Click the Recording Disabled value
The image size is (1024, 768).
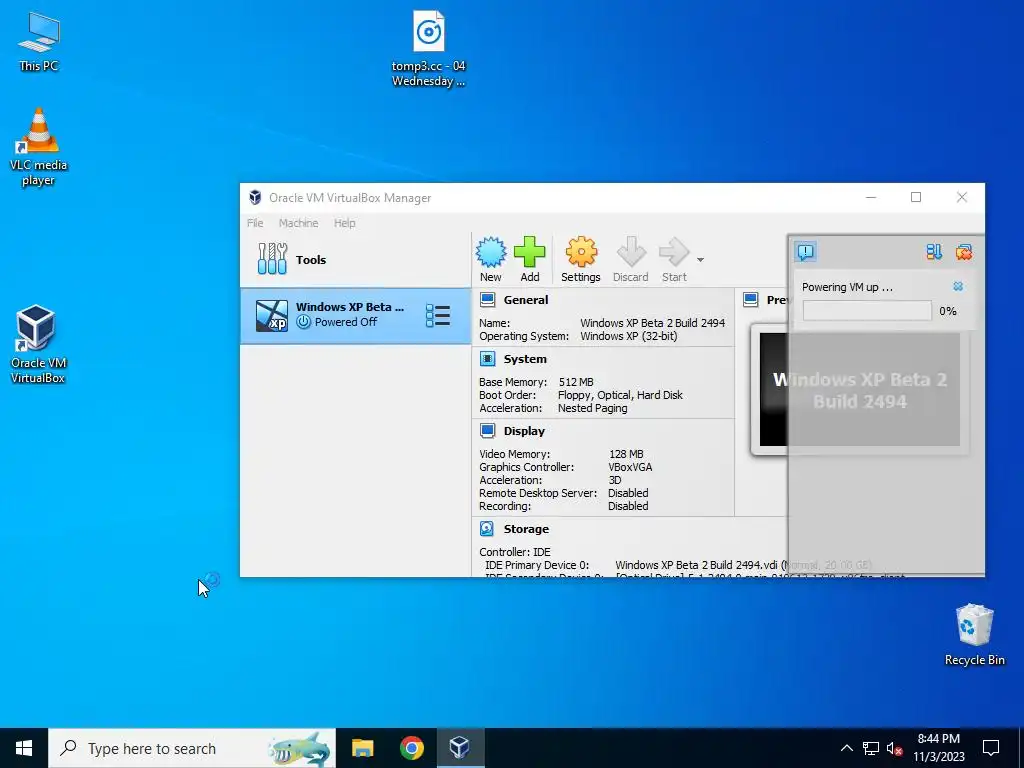pos(628,506)
